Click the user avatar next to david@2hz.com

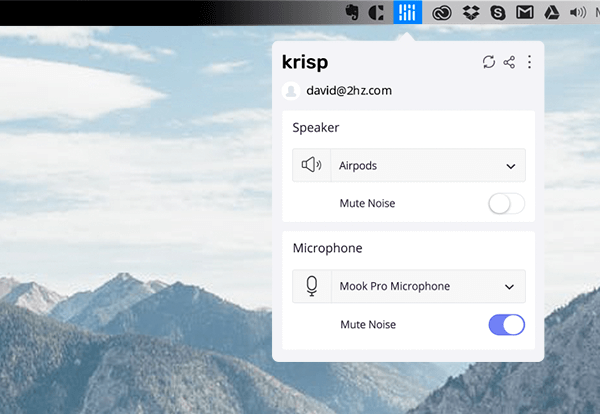(291, 91)
